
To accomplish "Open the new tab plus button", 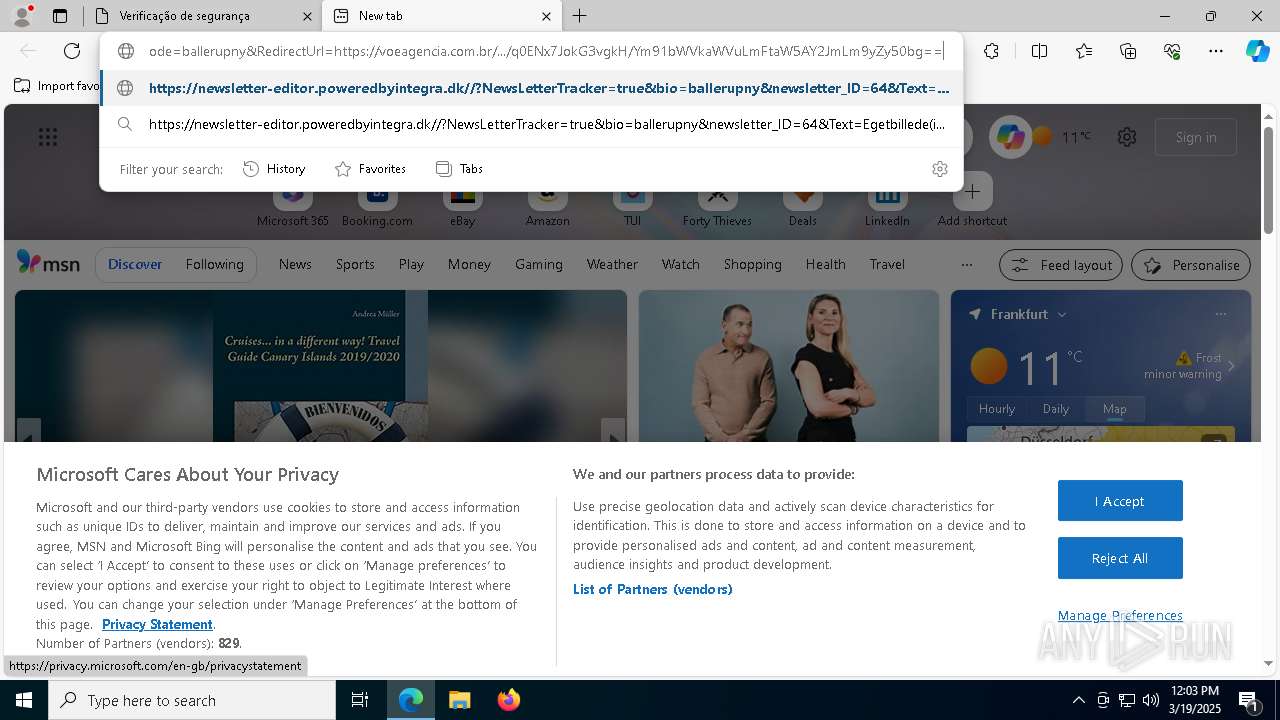I will coord(580,16).
